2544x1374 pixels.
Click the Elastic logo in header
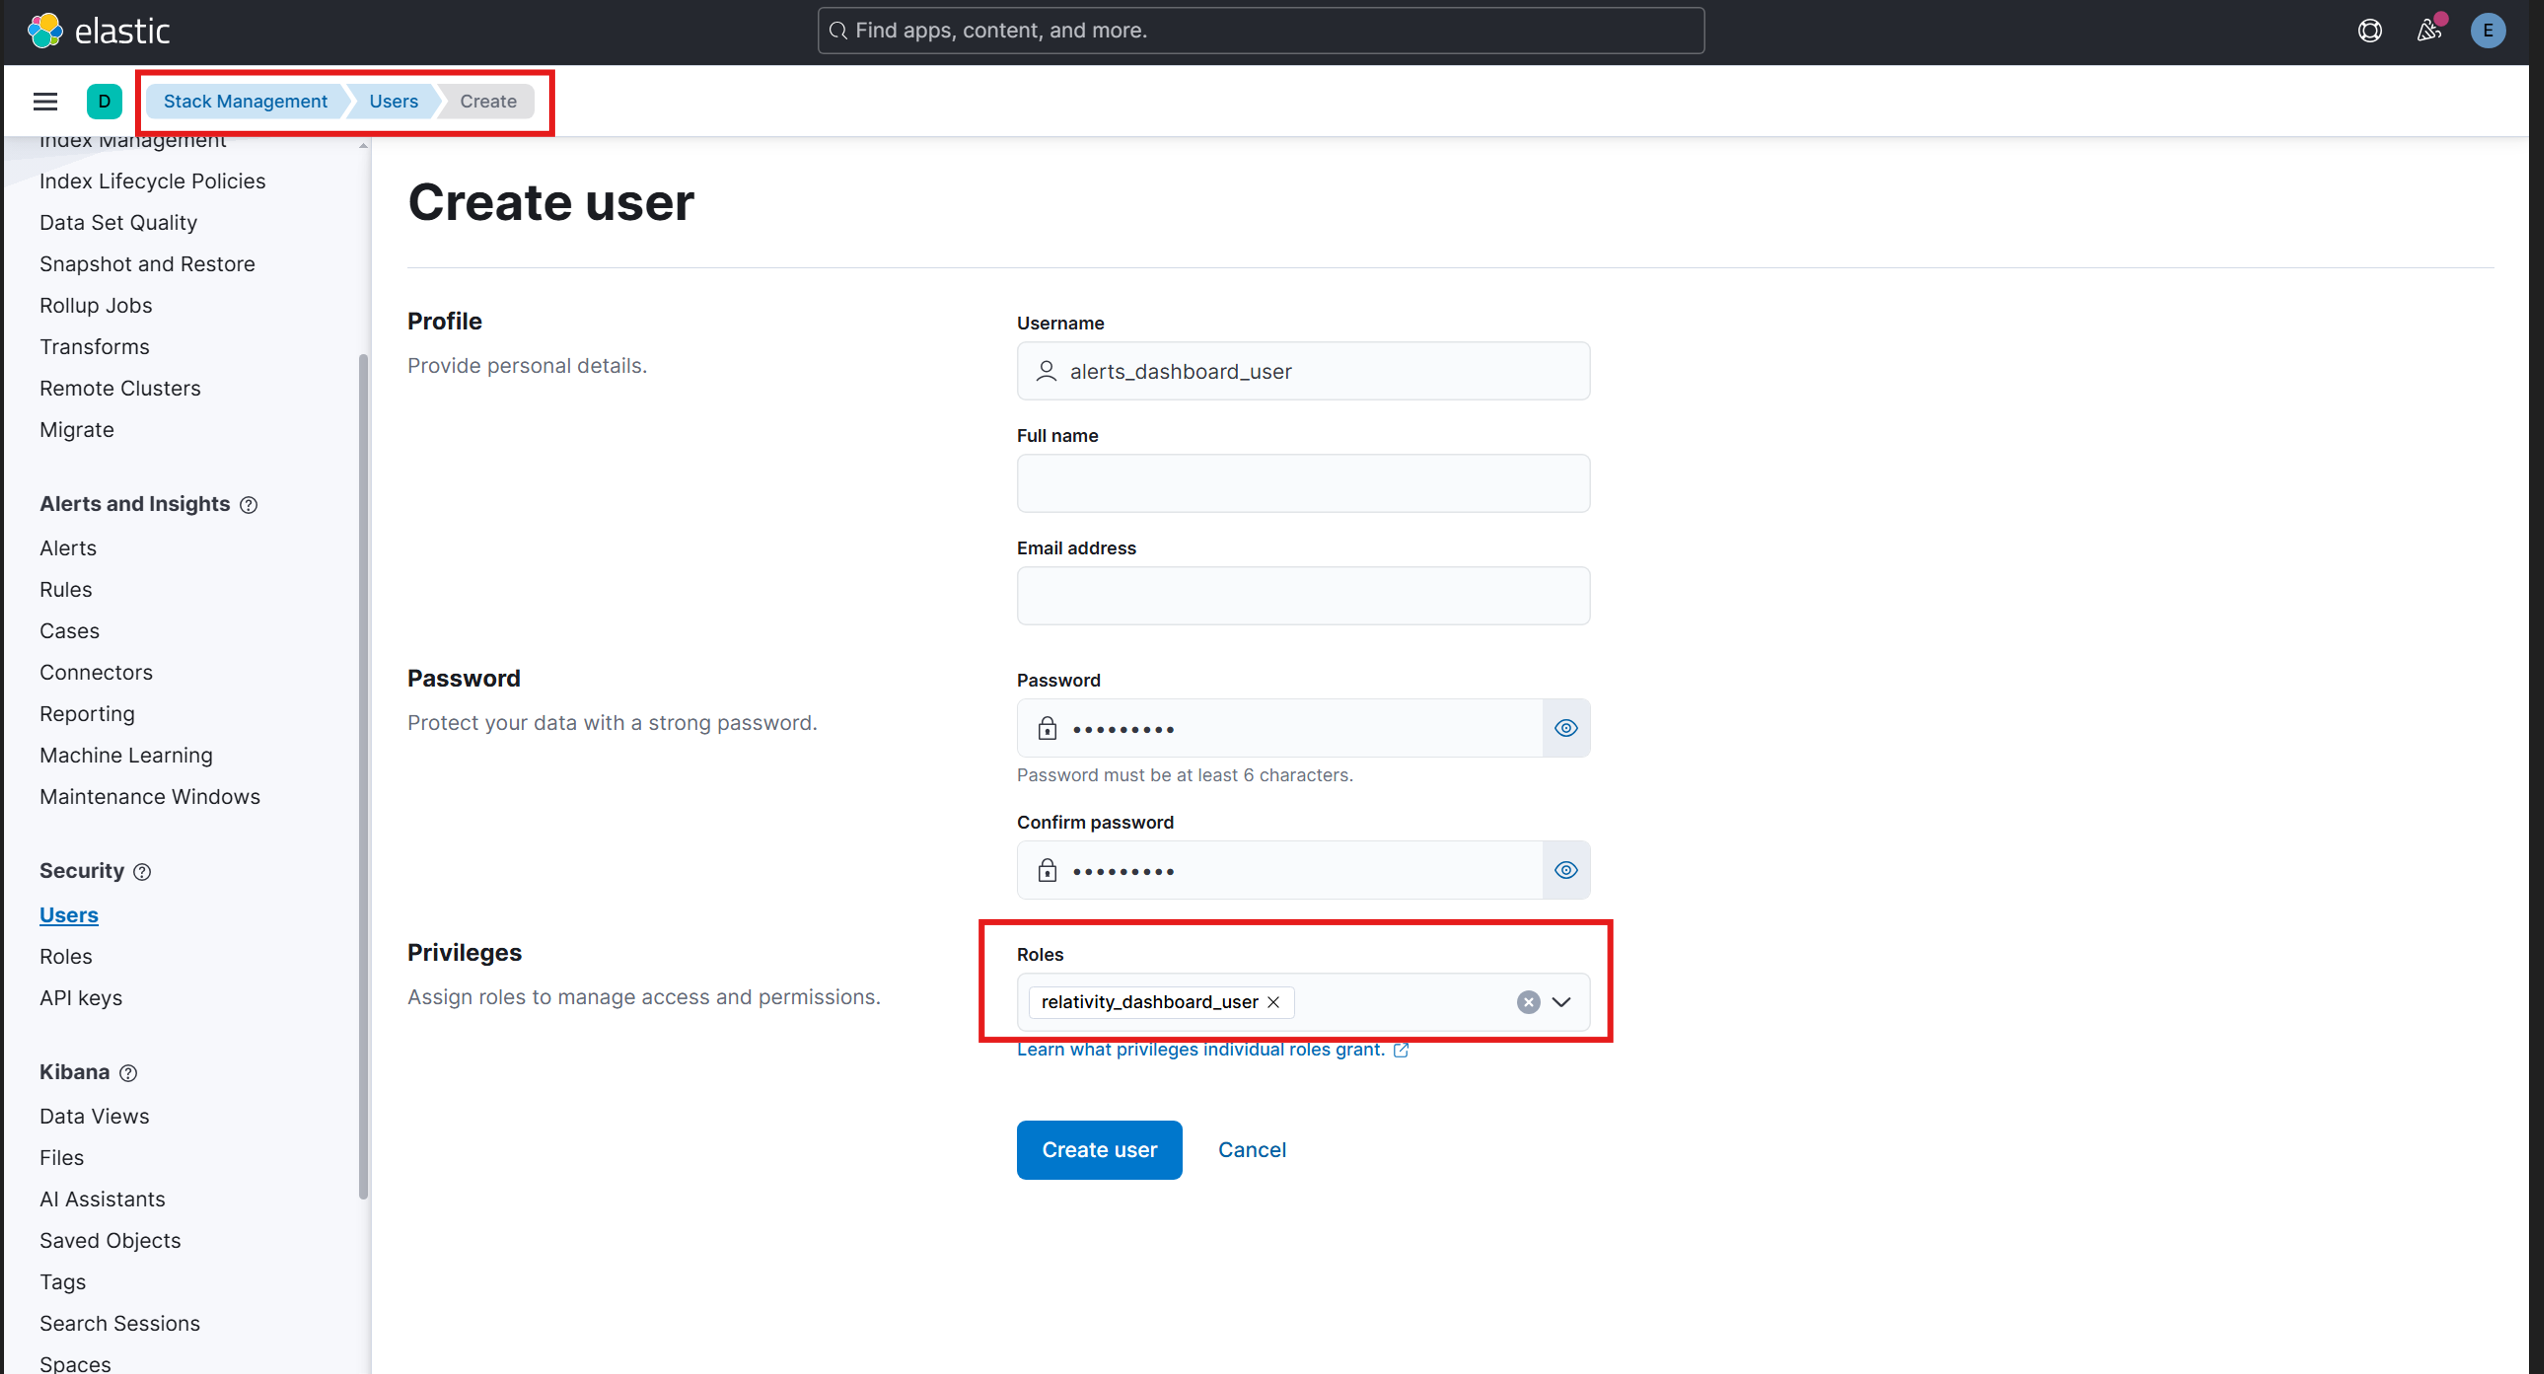coord(98,31)
